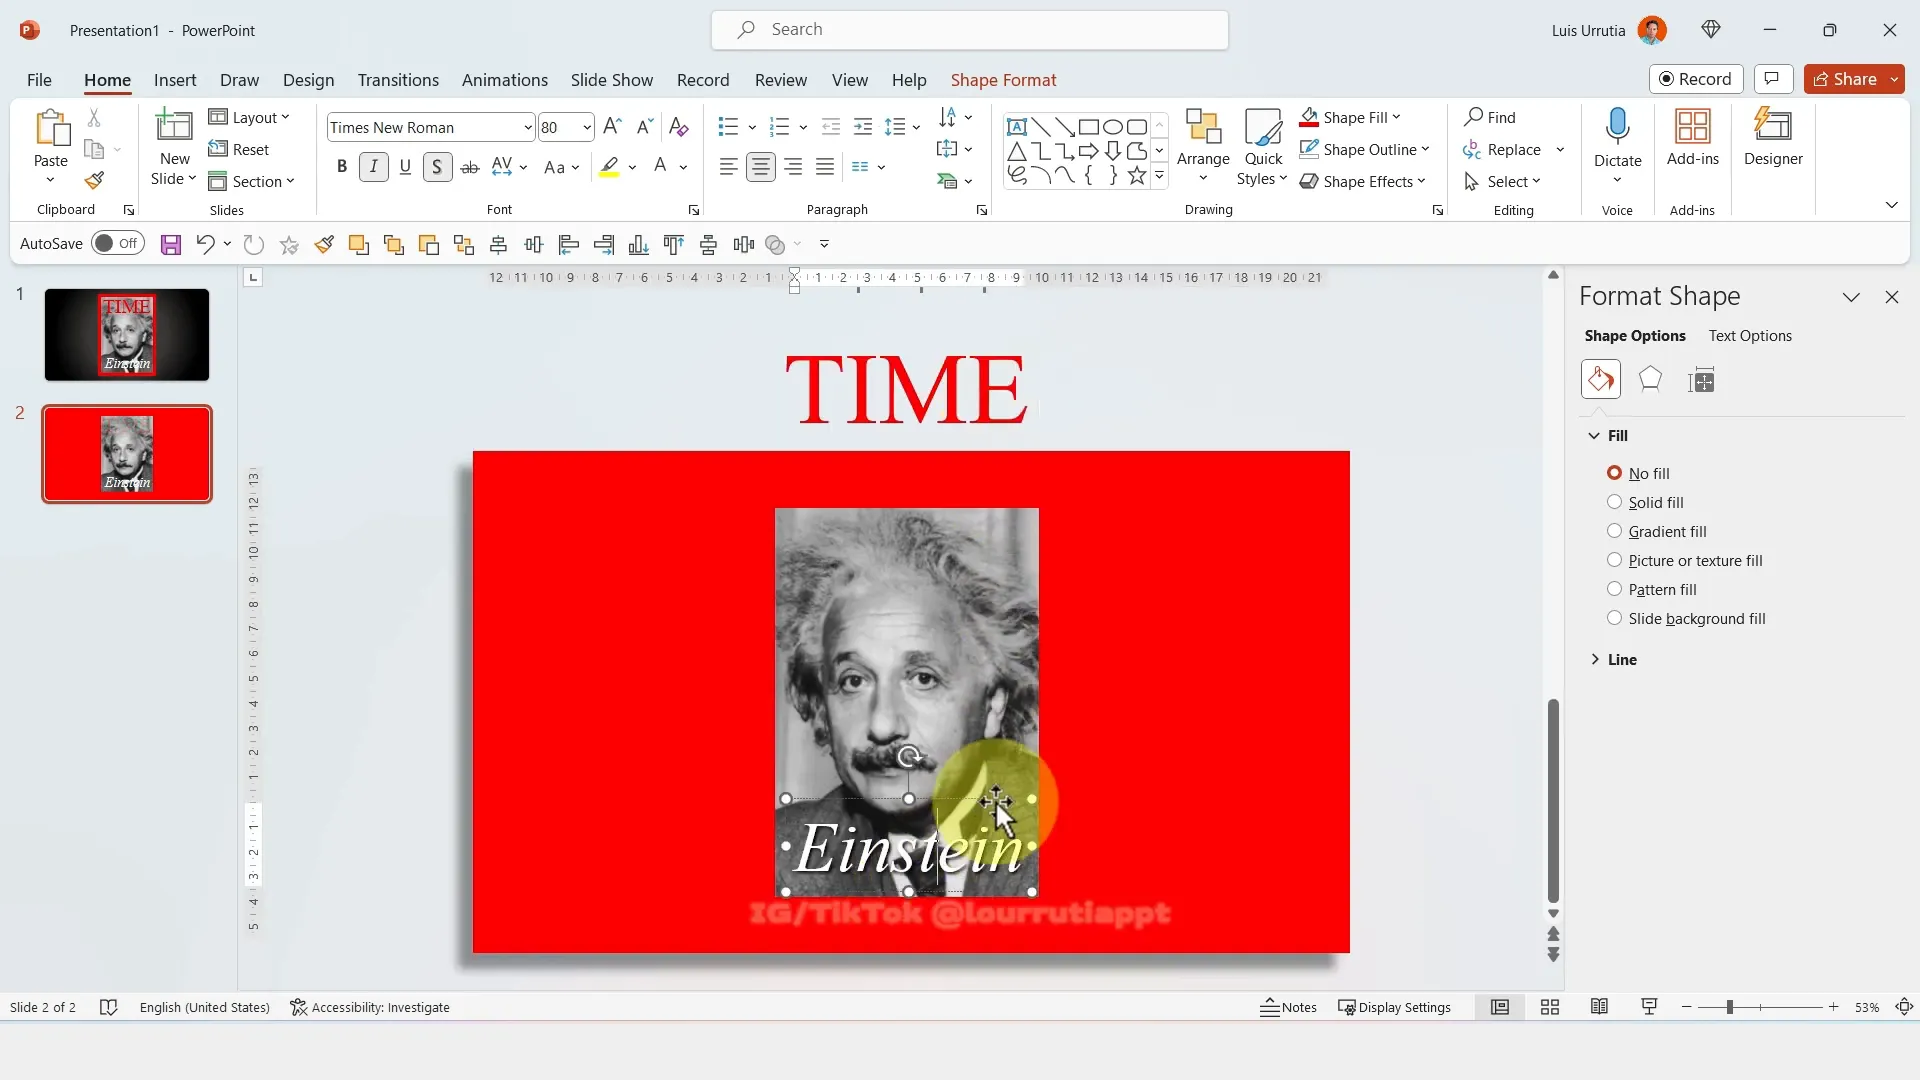Toggle AutoSave switch on
Screen dimensions: 1920x1080
click(x=117, y=243)
